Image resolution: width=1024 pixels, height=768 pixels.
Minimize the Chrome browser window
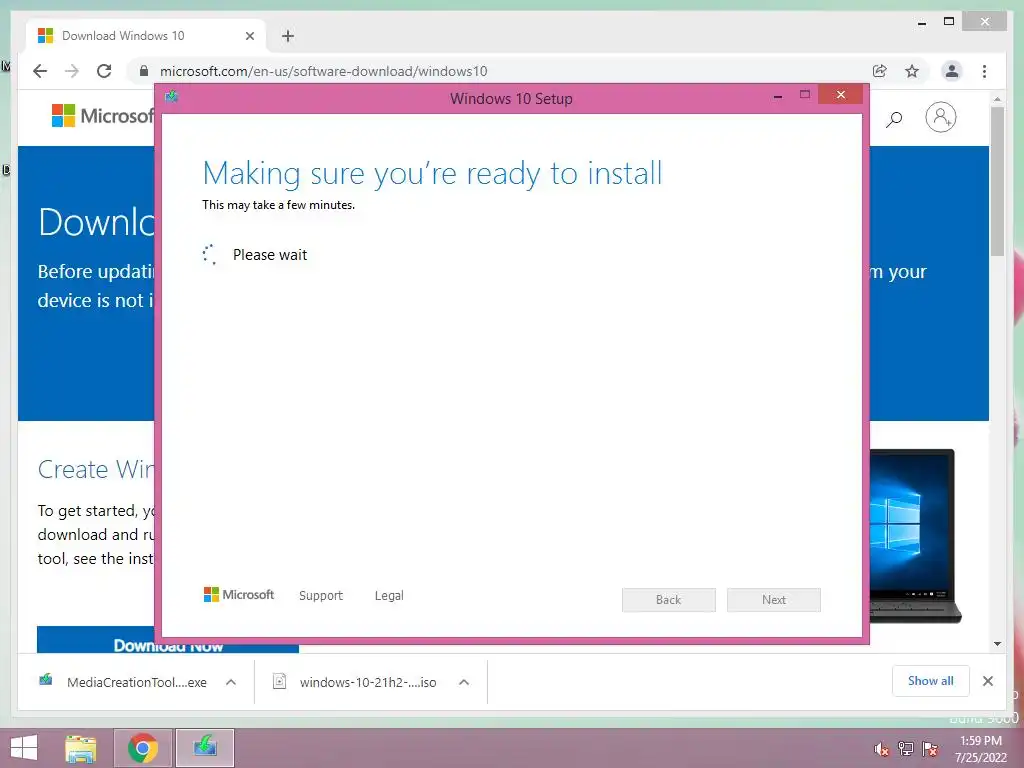(921, 22)
